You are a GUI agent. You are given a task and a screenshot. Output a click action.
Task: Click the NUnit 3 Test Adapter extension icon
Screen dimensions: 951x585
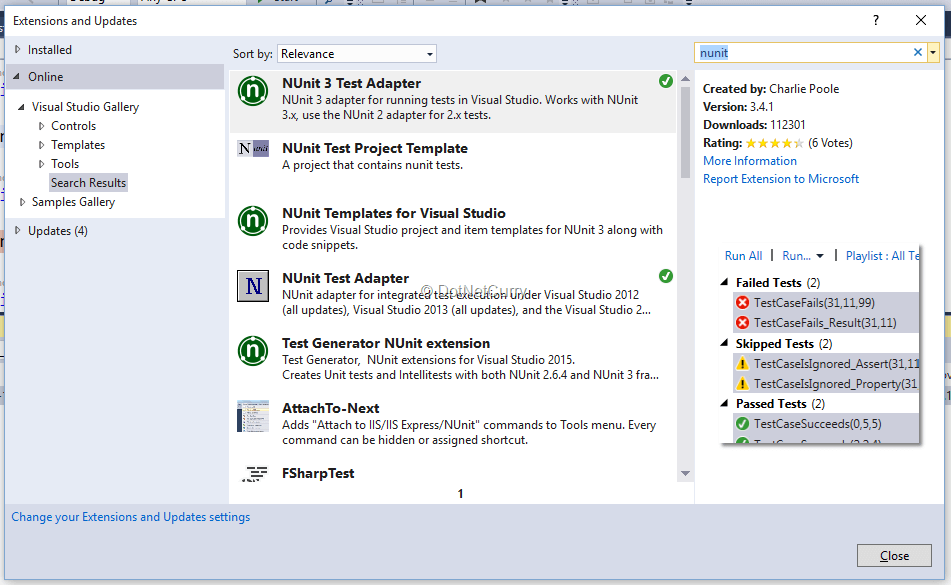[253, 91]
